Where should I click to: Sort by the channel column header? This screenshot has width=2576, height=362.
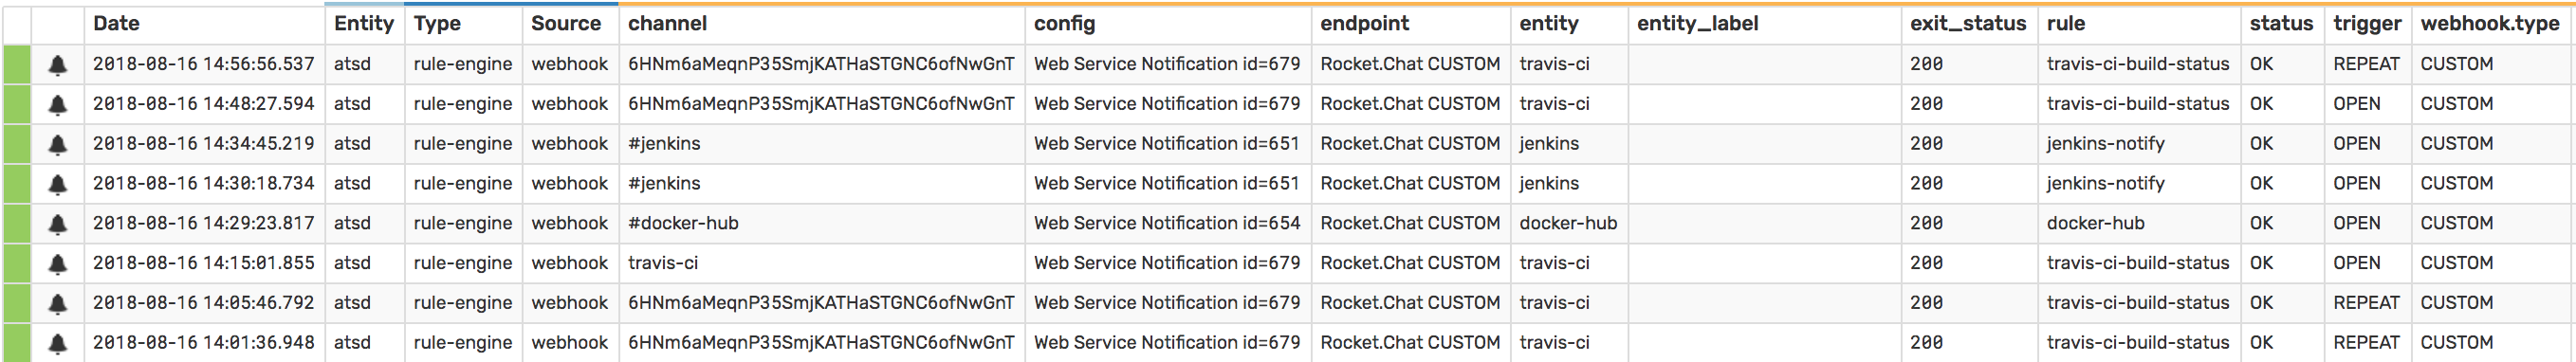[667, 23]
